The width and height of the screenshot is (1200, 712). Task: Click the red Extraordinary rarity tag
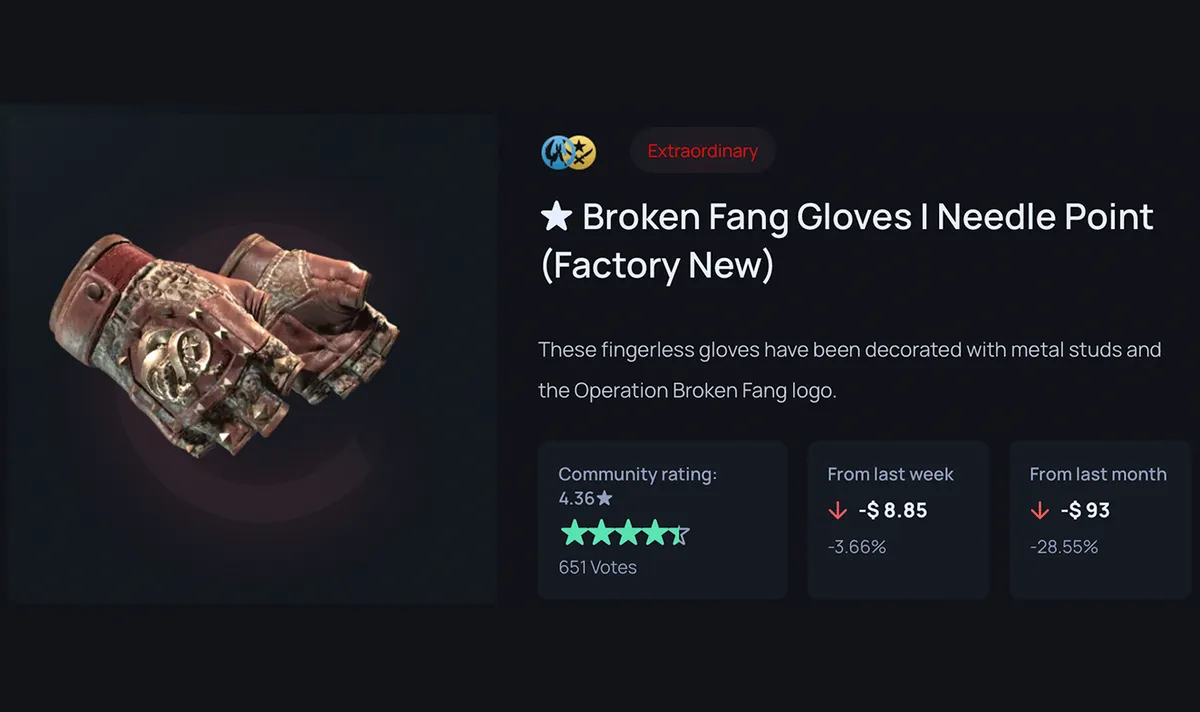pyautogui.click(x=703, y=152)
